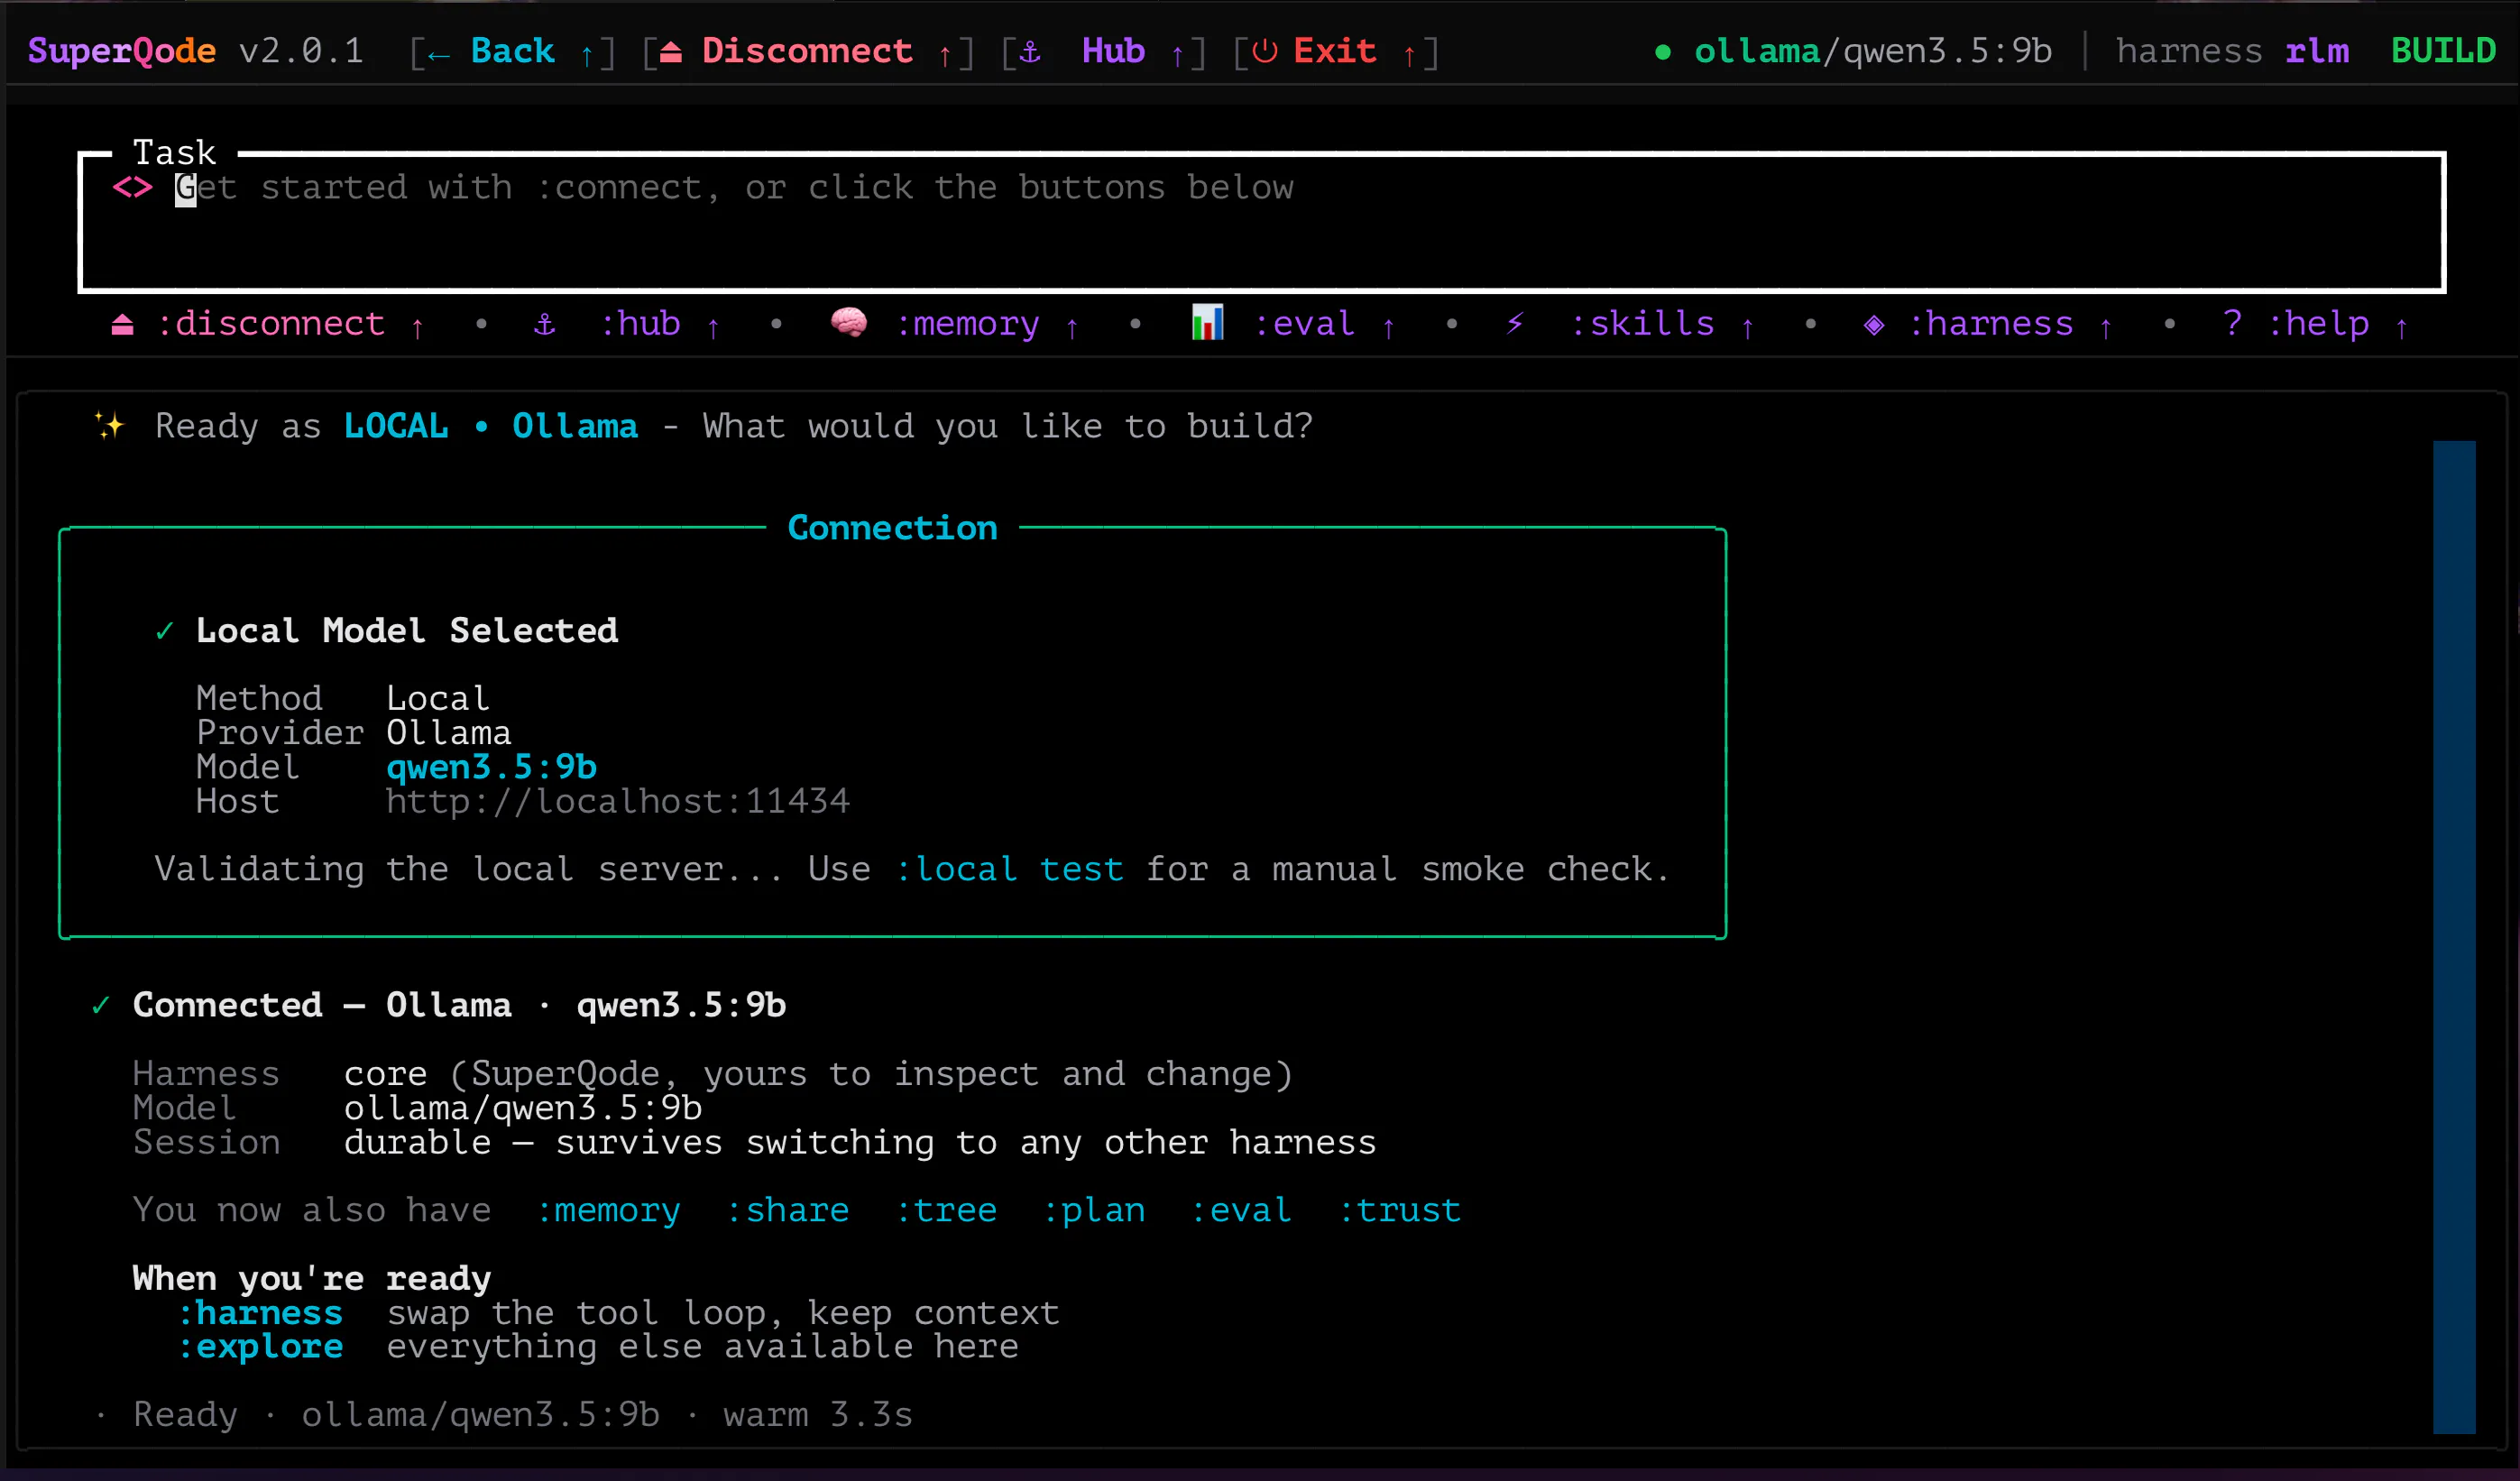Click the :harness link under When you're ready

click(x=260, y=1313)
